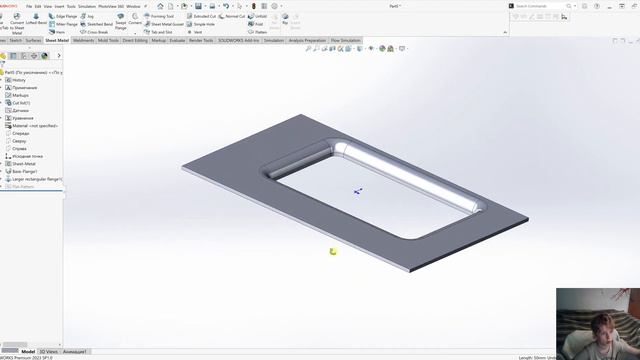Expand the Cut list(1) tree node
The image size is (640, 360).
(2, 103)
